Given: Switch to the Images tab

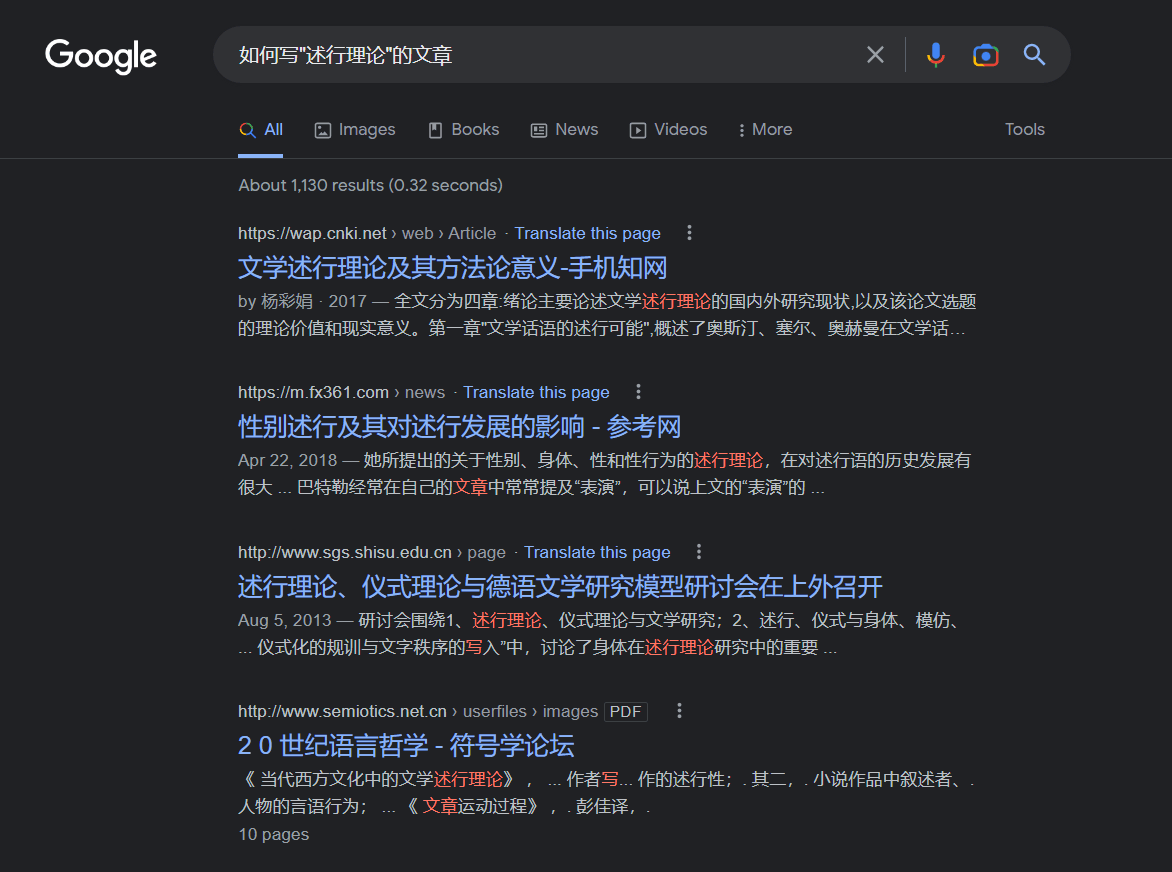Looking at the screenshot, I should click(x=355, y=130).
